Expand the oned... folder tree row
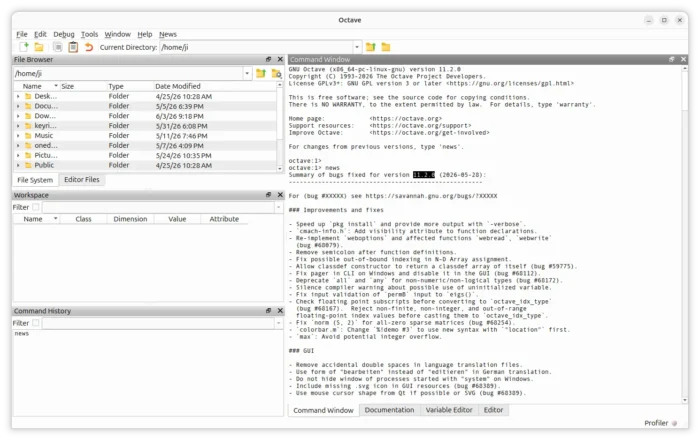Screen dimensions: 700x440 [x=18, y=145]
